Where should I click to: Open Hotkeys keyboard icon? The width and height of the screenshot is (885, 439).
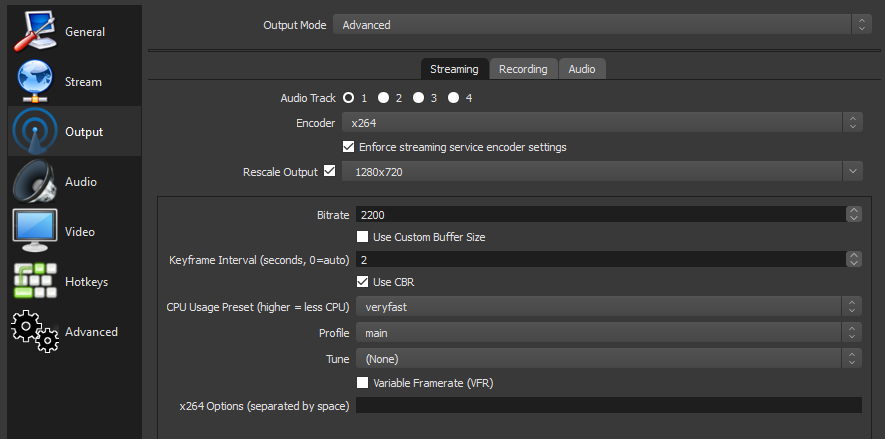pyautogui.click(x=34, y=282)
